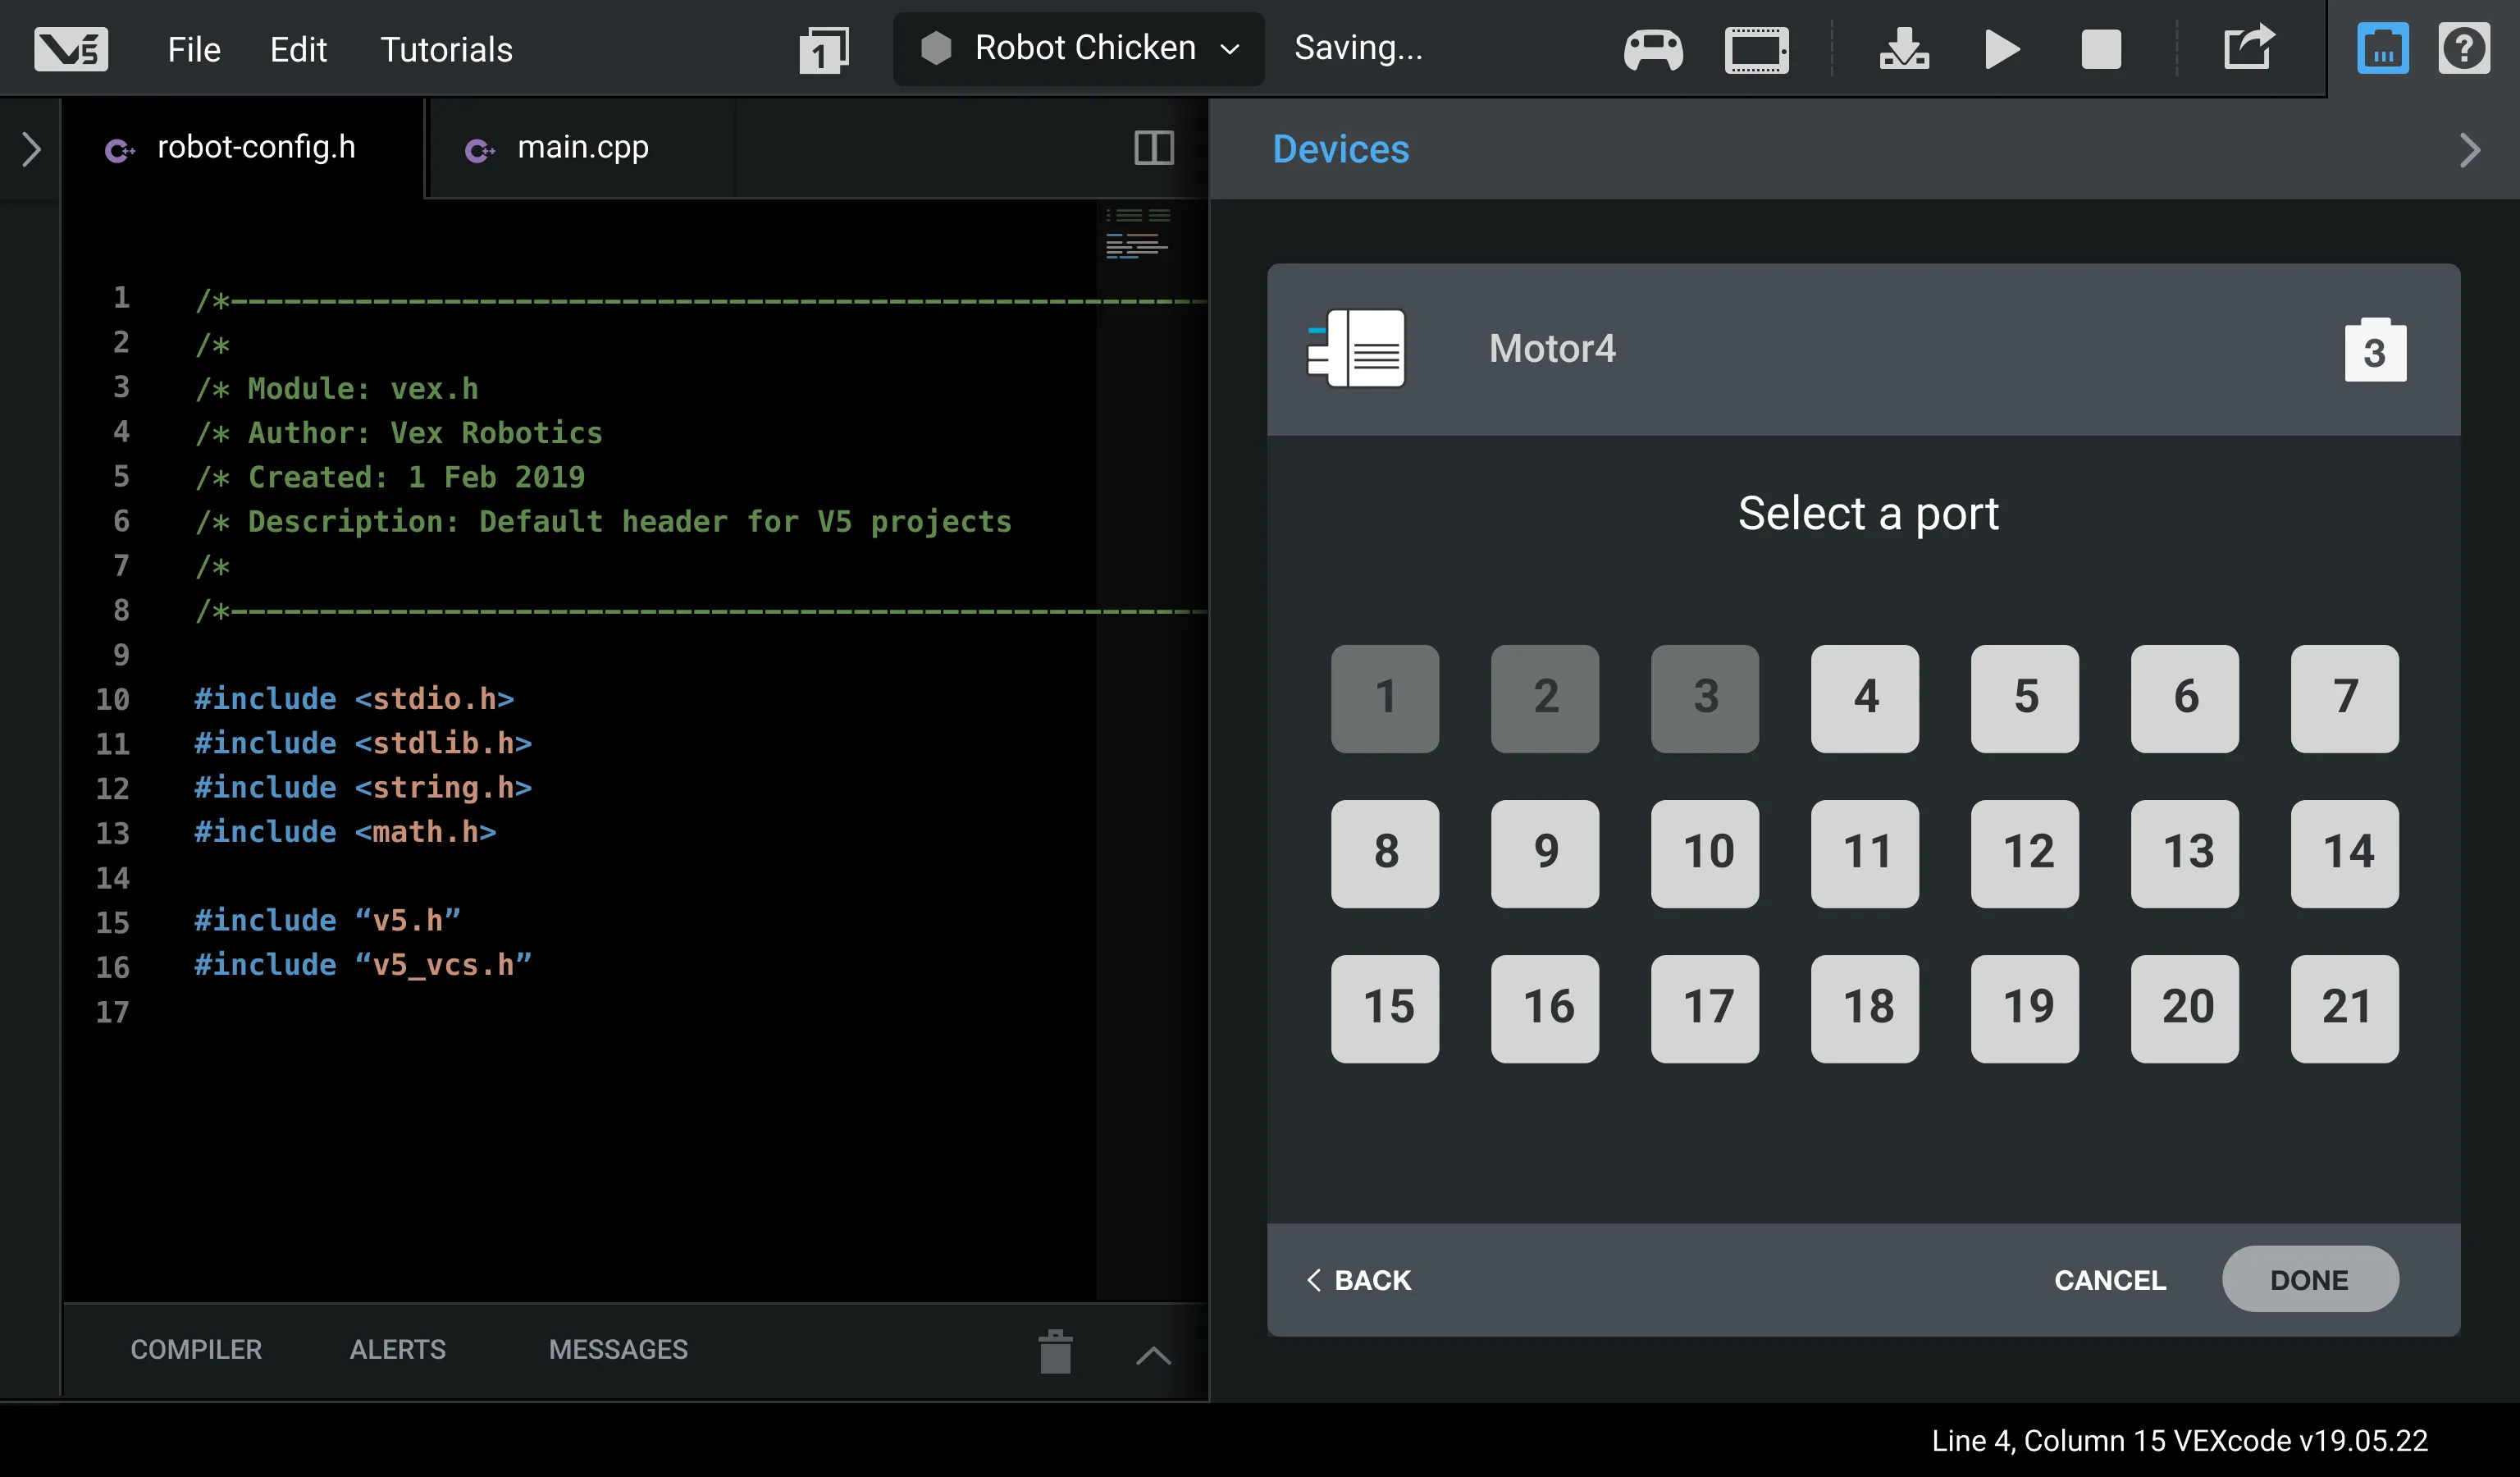Screen dimensions: 2520x1477
Task: Click the DONE button
Action: 2309,1279
